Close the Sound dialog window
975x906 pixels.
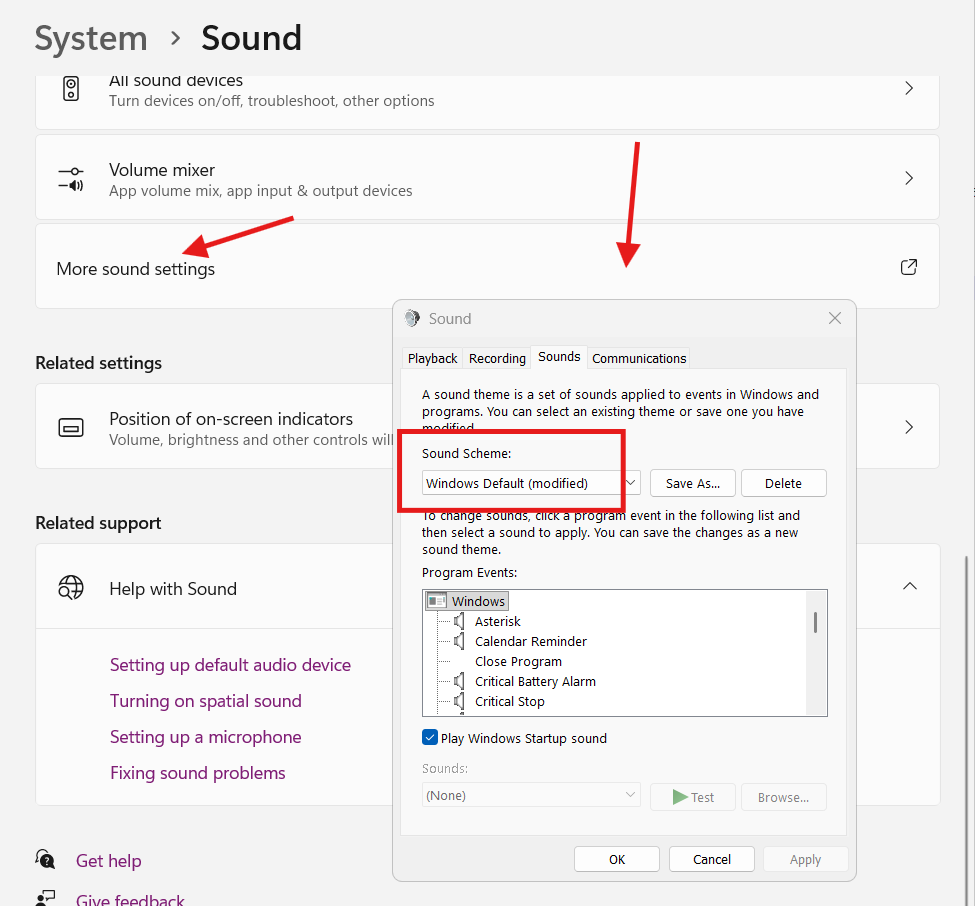click(834, 318)
